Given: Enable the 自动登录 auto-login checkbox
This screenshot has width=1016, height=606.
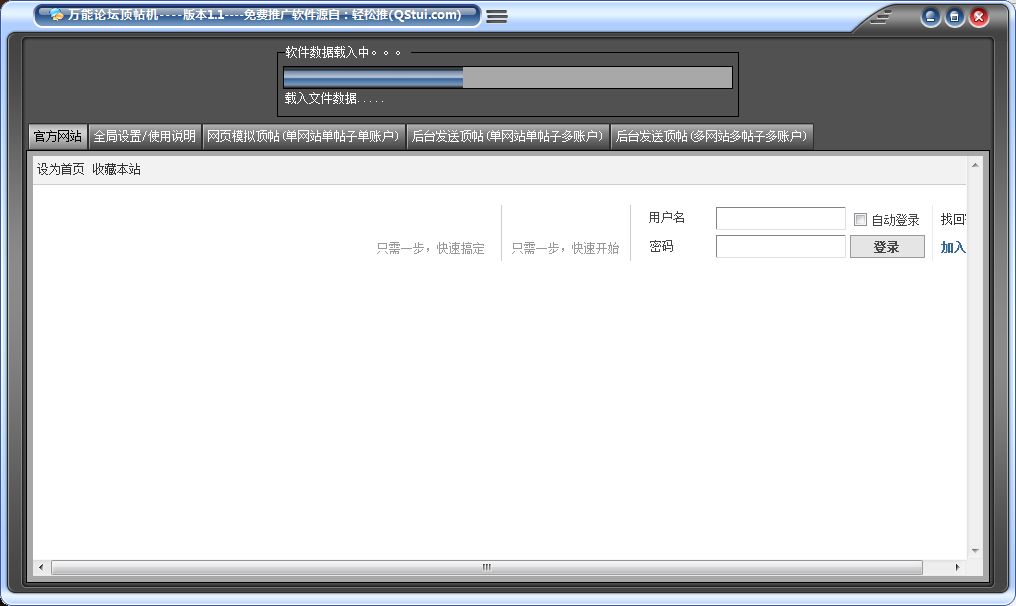Looking at the screenshot, I should pos(860,219).
